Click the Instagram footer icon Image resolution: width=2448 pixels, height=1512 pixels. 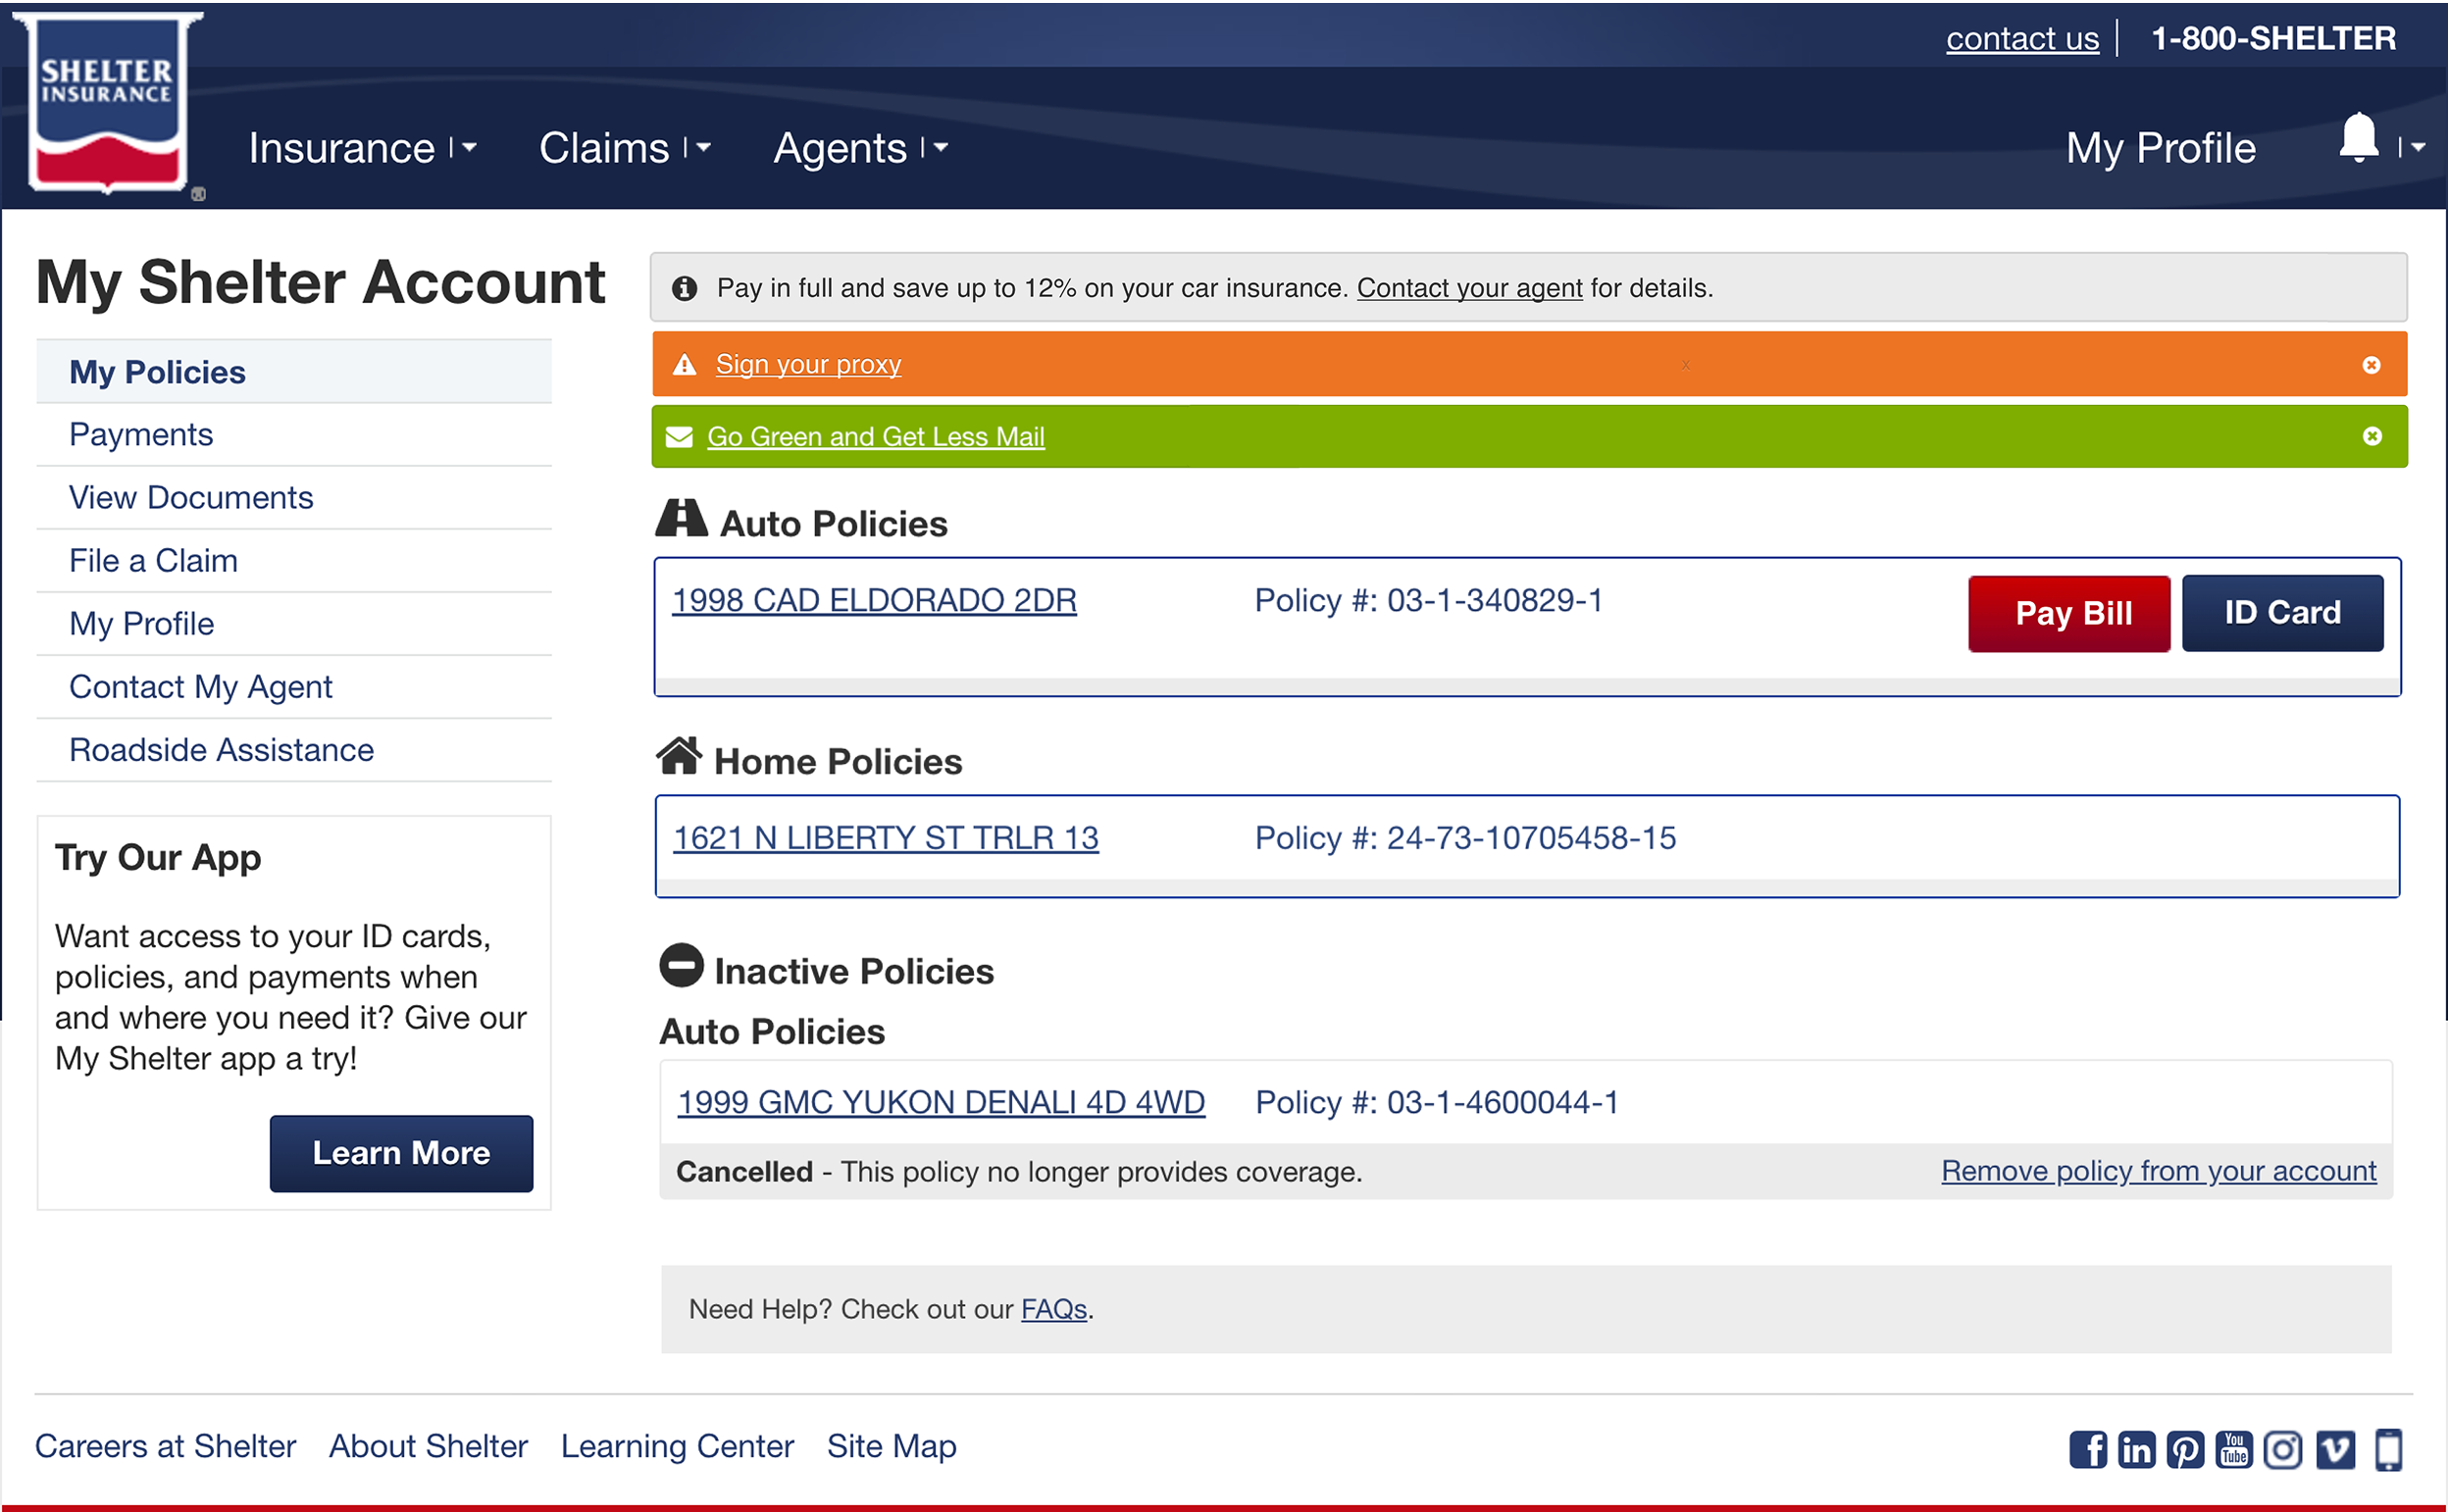2283,1449
